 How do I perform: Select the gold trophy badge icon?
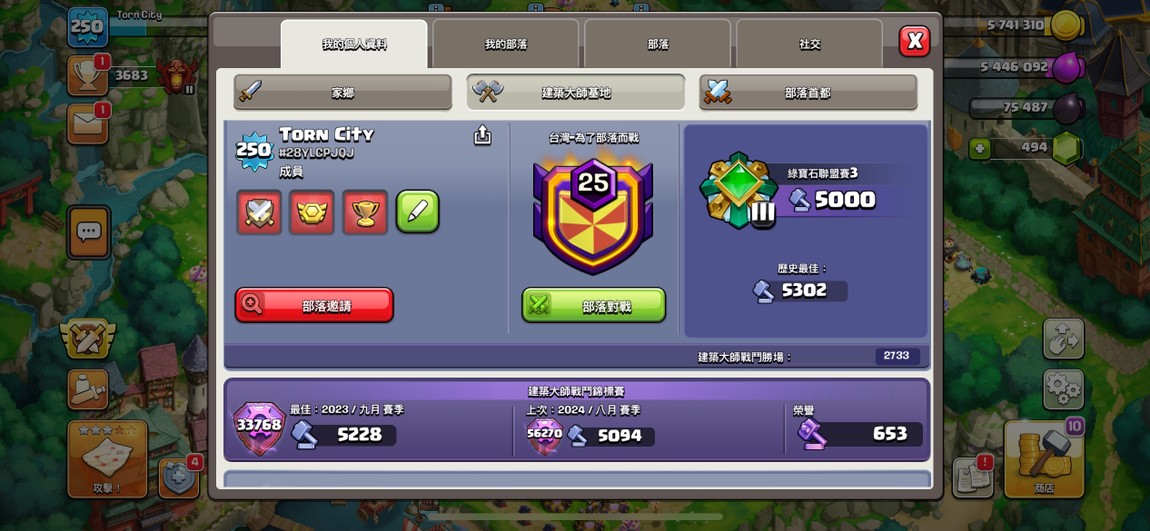pos(365,212)
